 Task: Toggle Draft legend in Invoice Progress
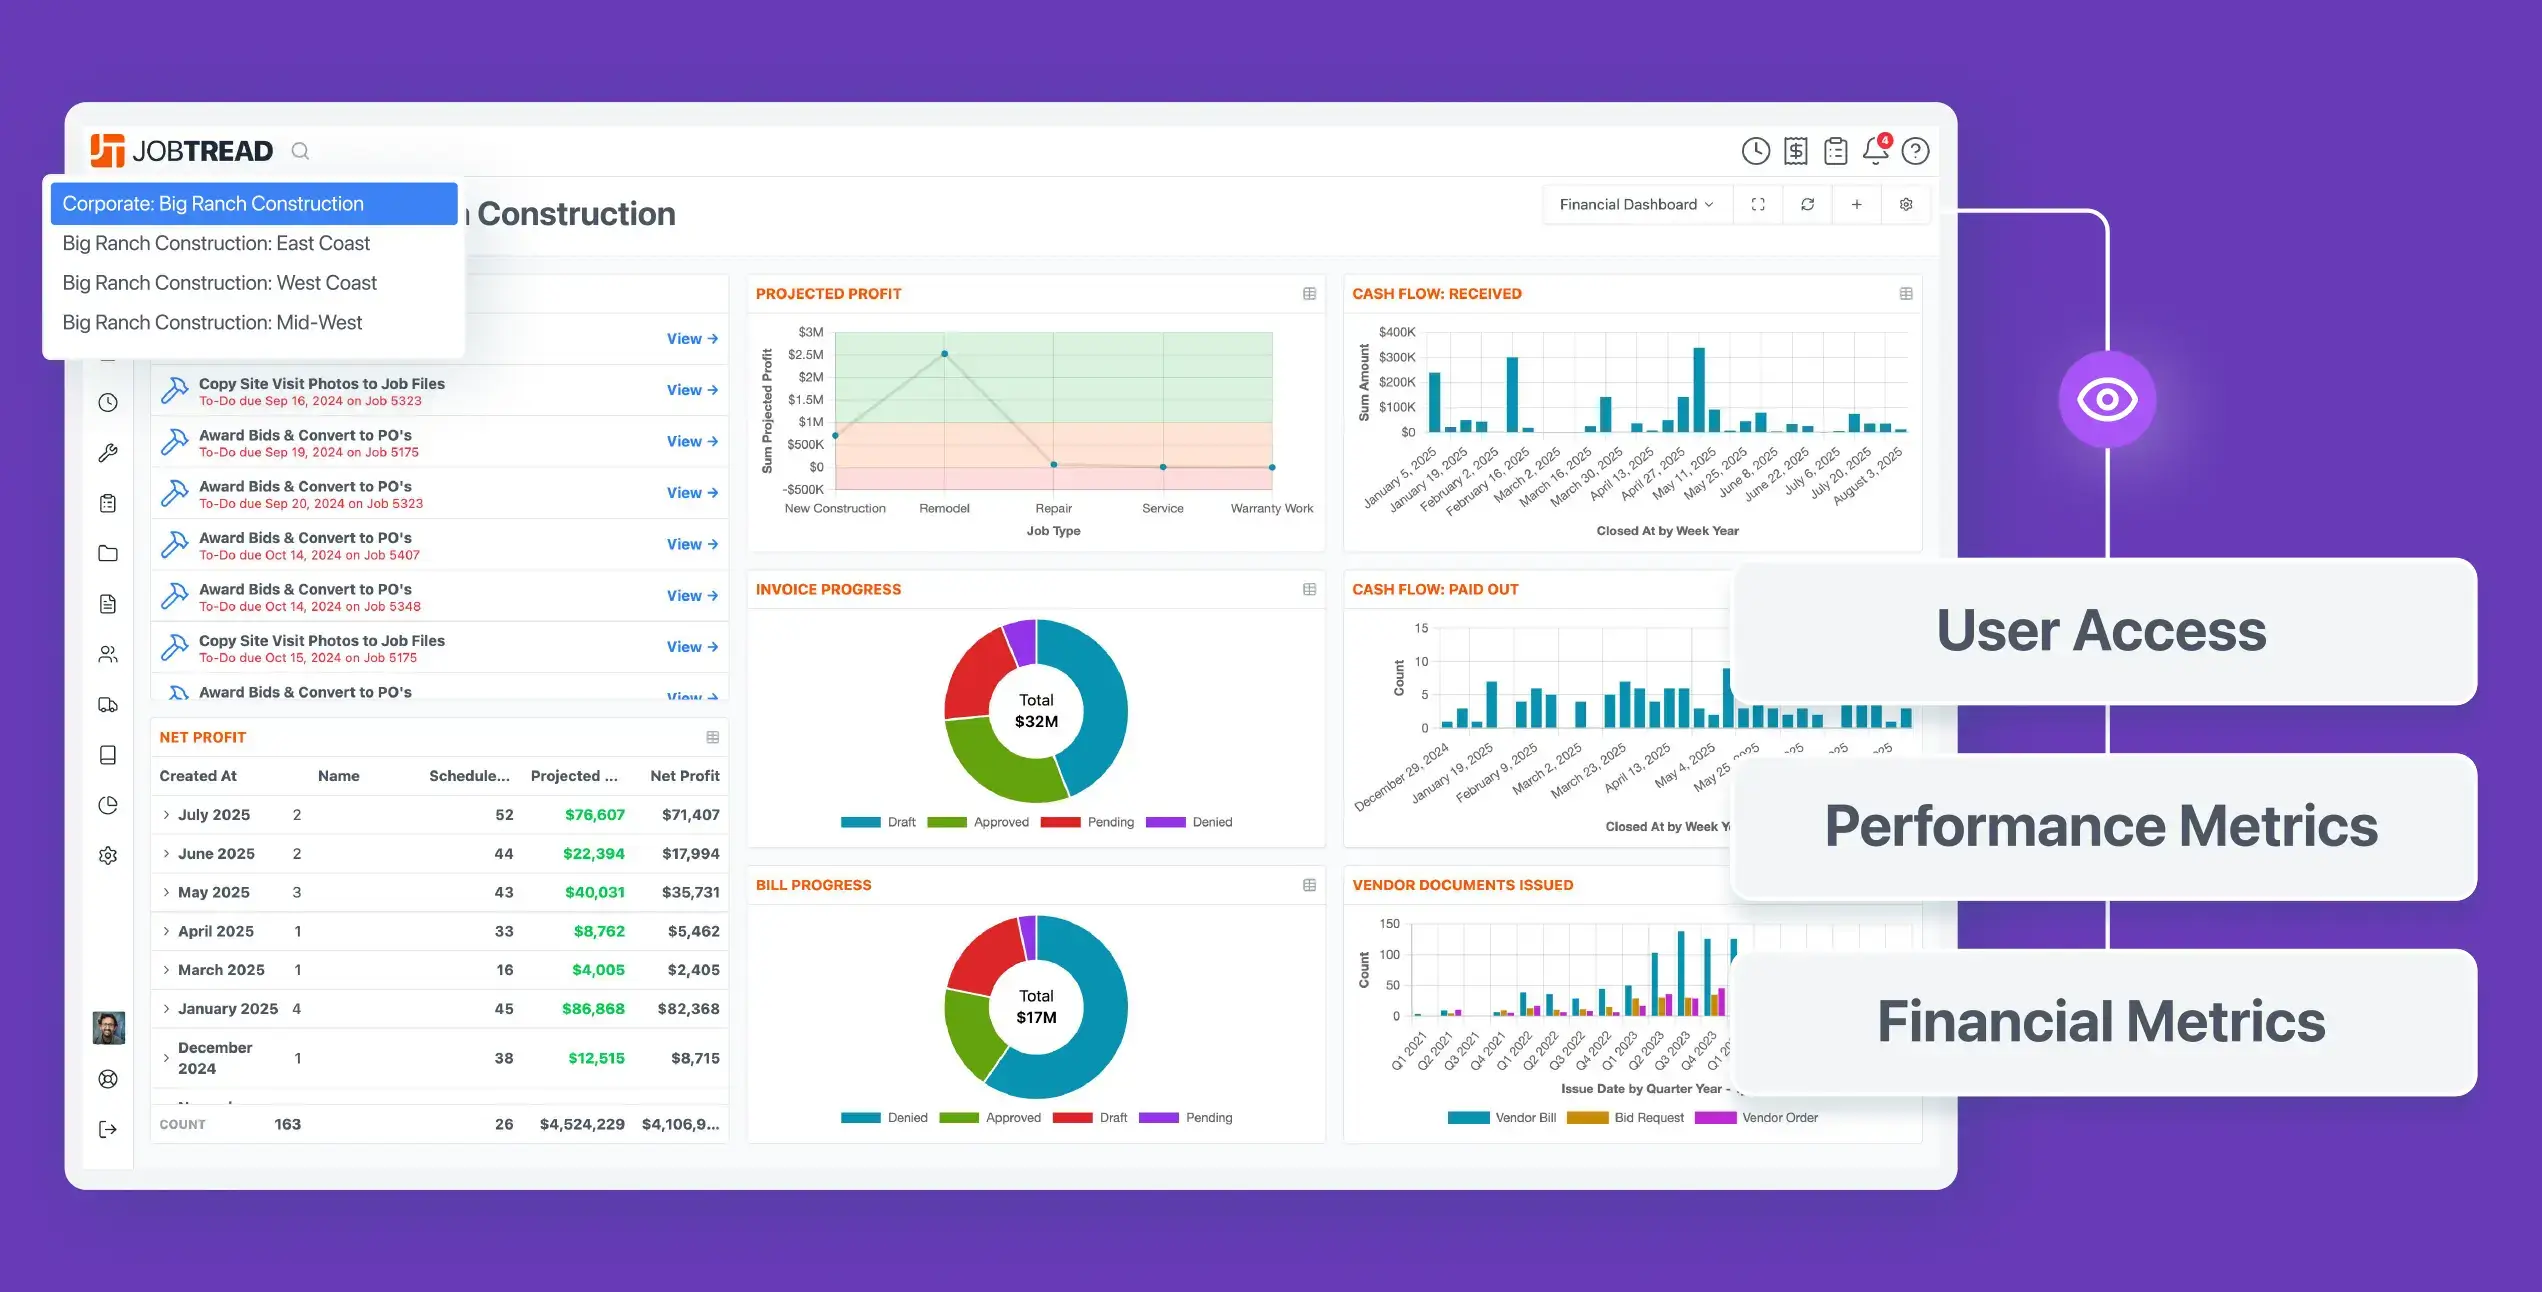[x=879, y=822]
